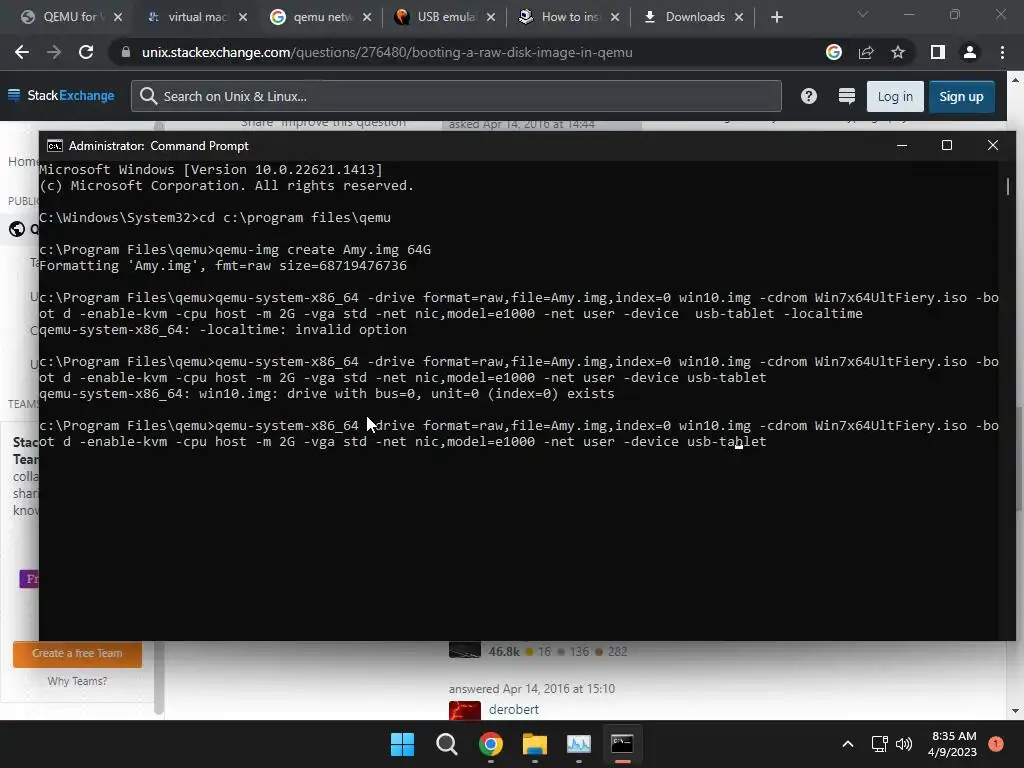The image size is (1024, 768).
Task: Open Chrome three-dot menu
Action: pyautogui.click(x=1002, y=52)
